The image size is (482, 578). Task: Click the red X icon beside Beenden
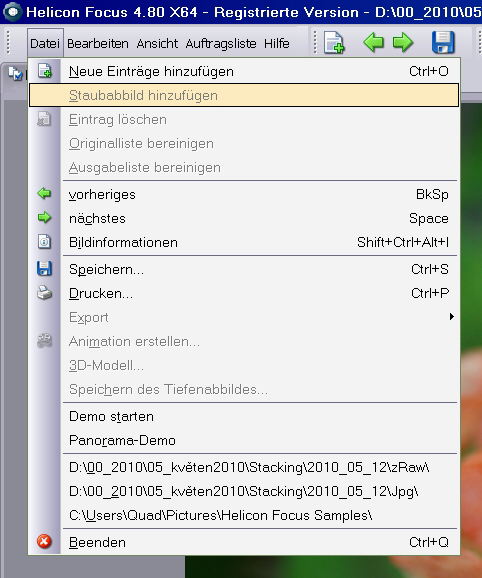point(44,542)
